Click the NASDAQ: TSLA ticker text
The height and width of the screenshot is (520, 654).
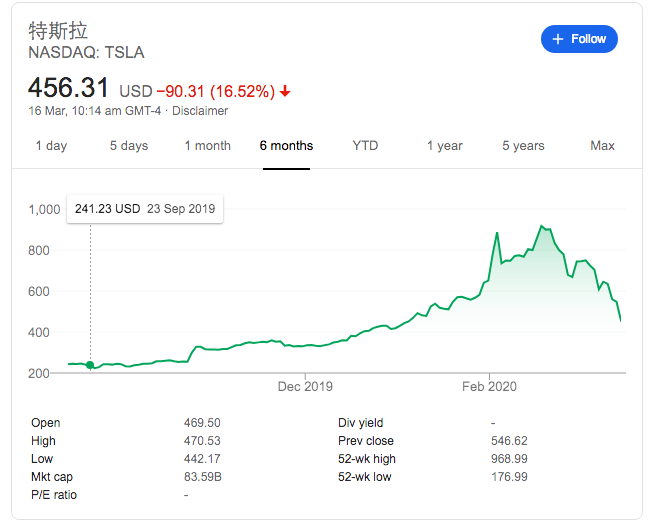[x=86, y=53]
